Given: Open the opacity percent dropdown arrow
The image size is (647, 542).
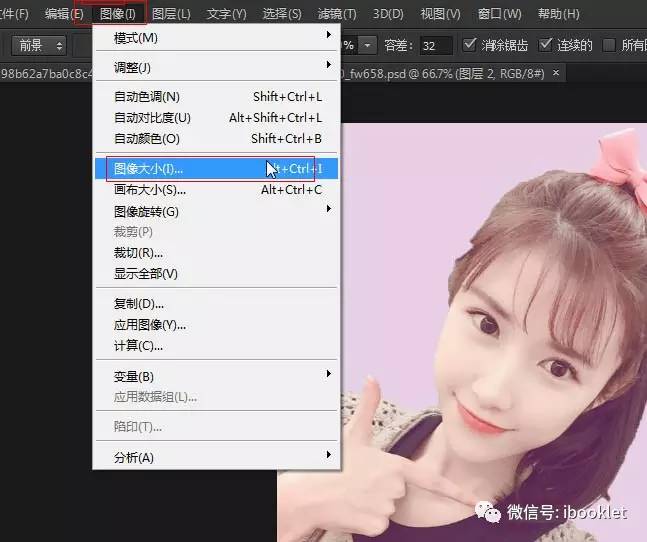Looking at the screenshot, I should (367, 45).
